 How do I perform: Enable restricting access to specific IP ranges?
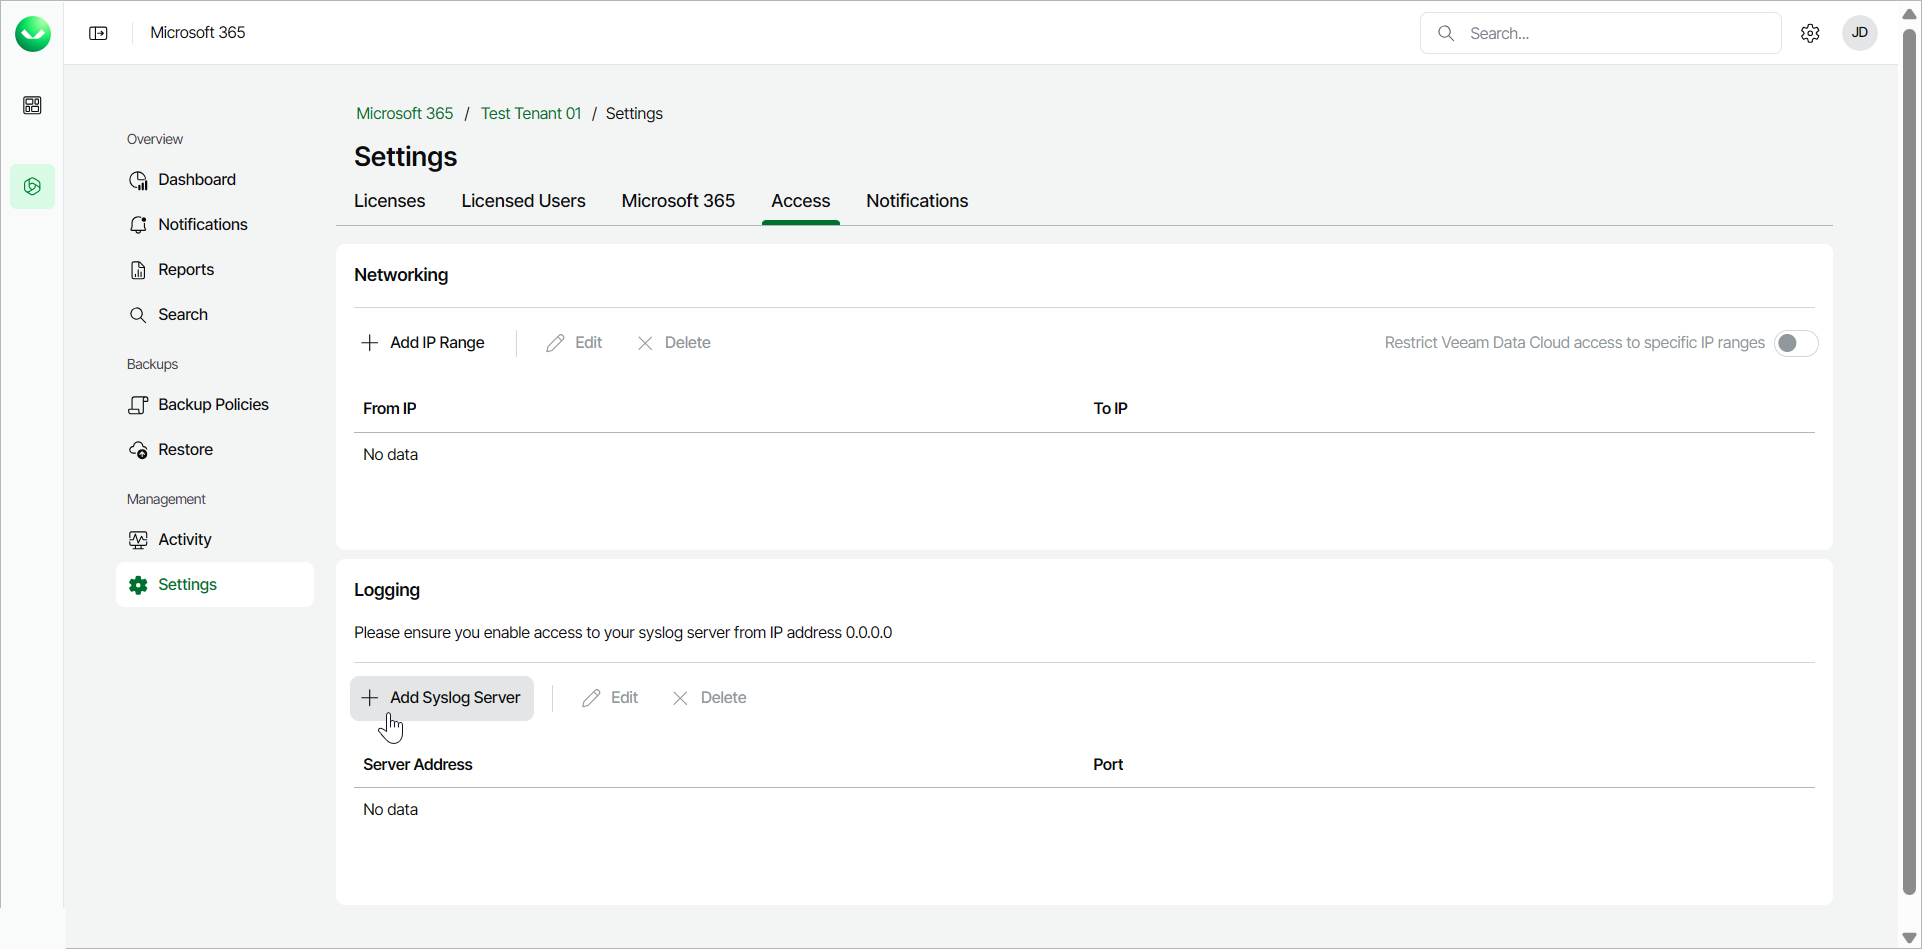pyautogui.click(x=1796, y=343)
